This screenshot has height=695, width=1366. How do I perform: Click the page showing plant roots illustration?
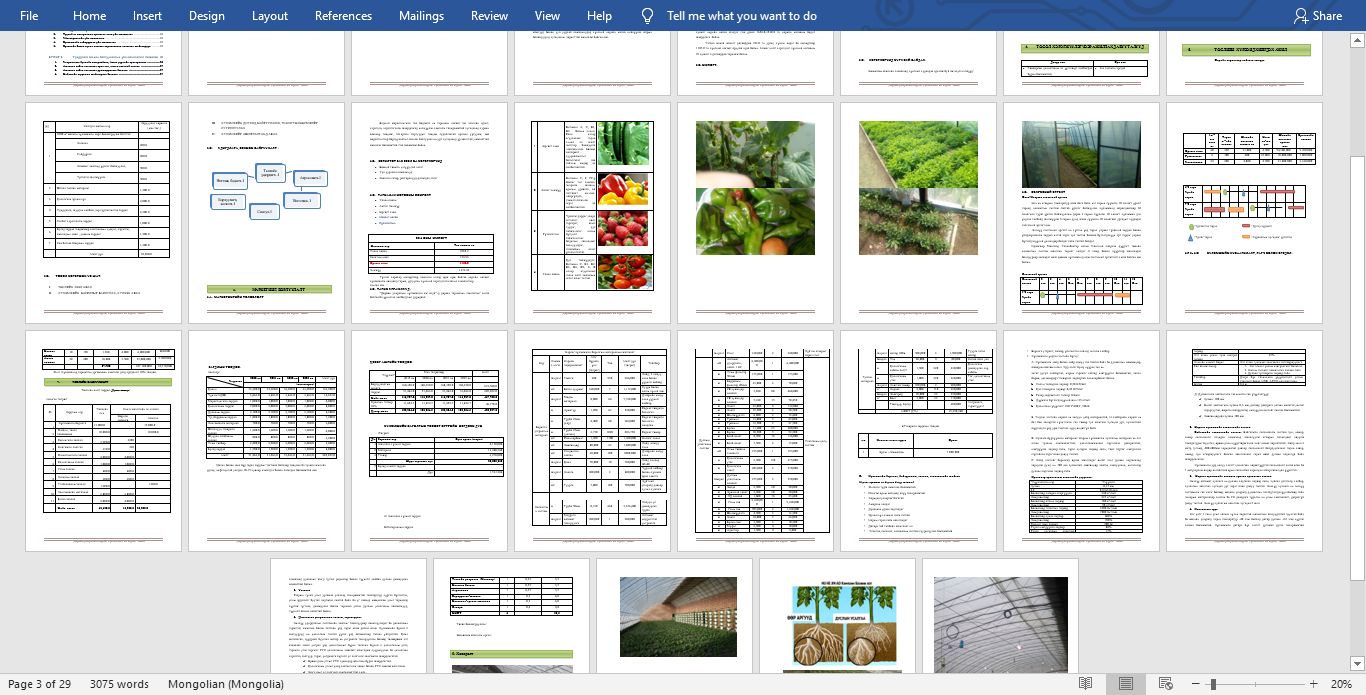(837, 616)
